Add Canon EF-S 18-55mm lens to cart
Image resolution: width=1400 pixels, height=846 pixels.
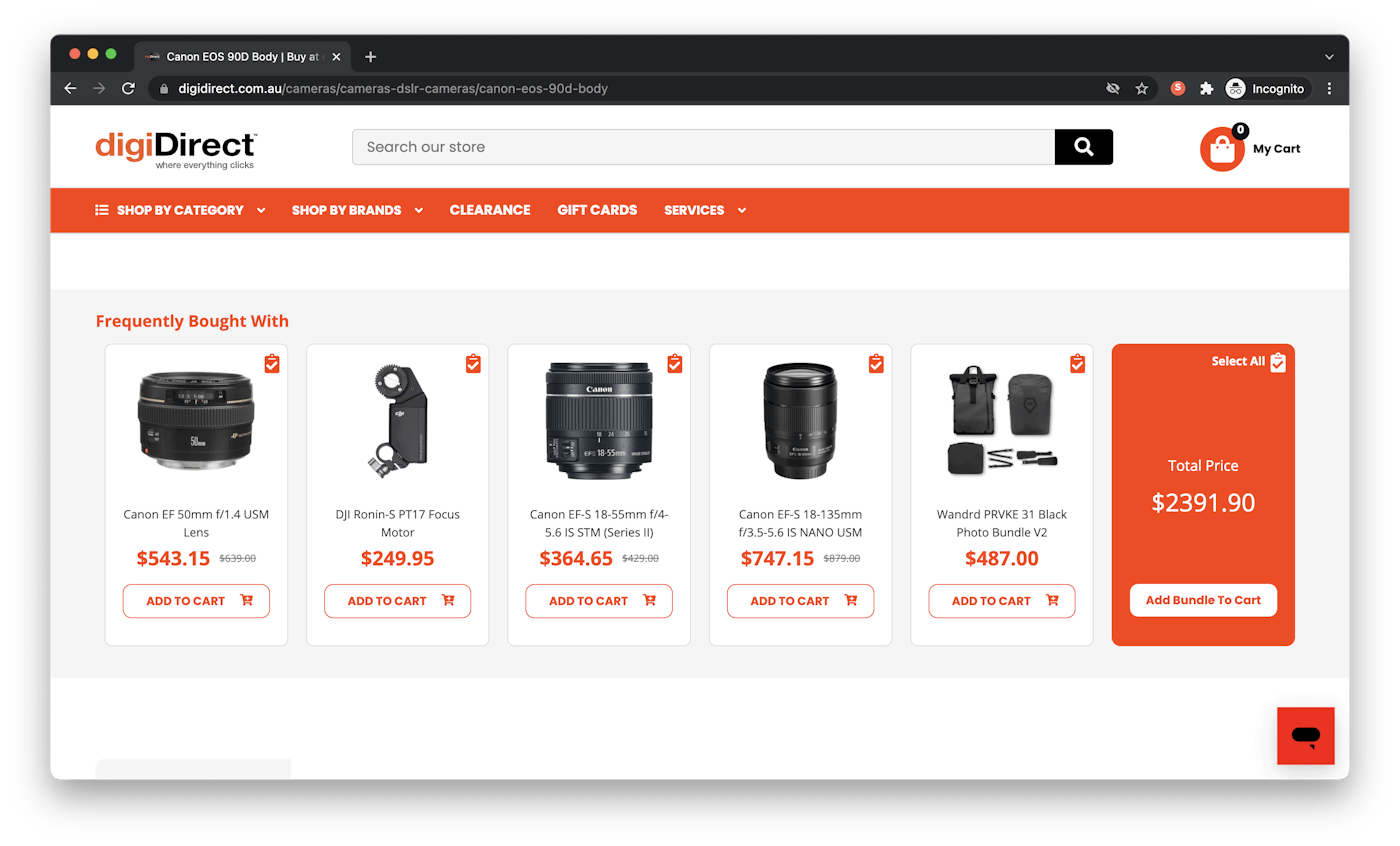(x=599, y=601)
